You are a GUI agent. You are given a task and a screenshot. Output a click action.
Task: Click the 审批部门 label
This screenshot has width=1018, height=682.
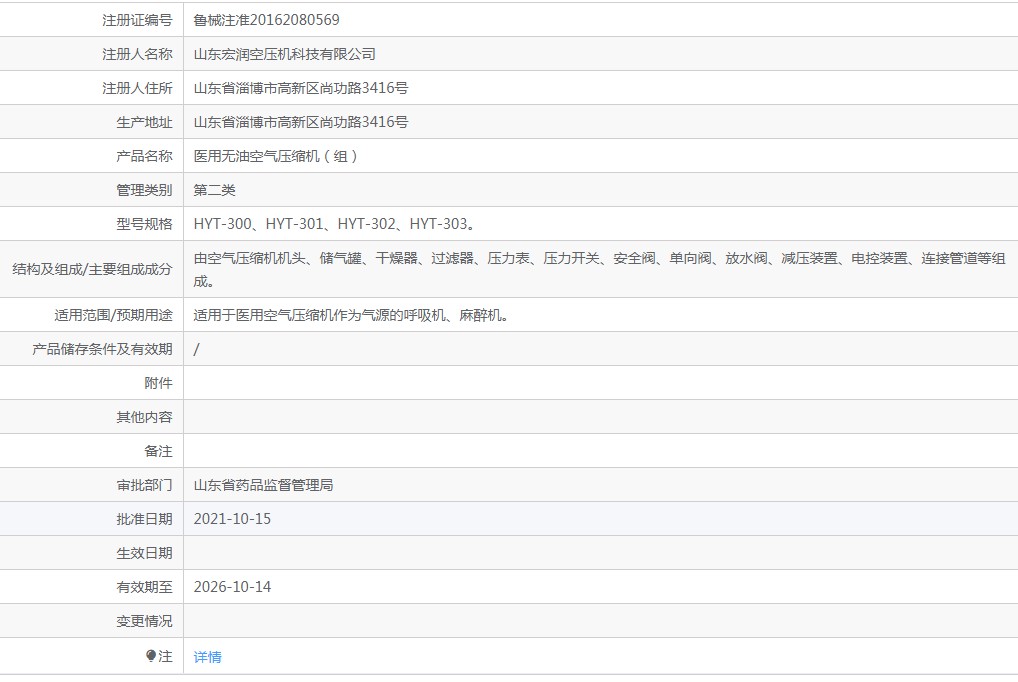[x=144, y=485]
